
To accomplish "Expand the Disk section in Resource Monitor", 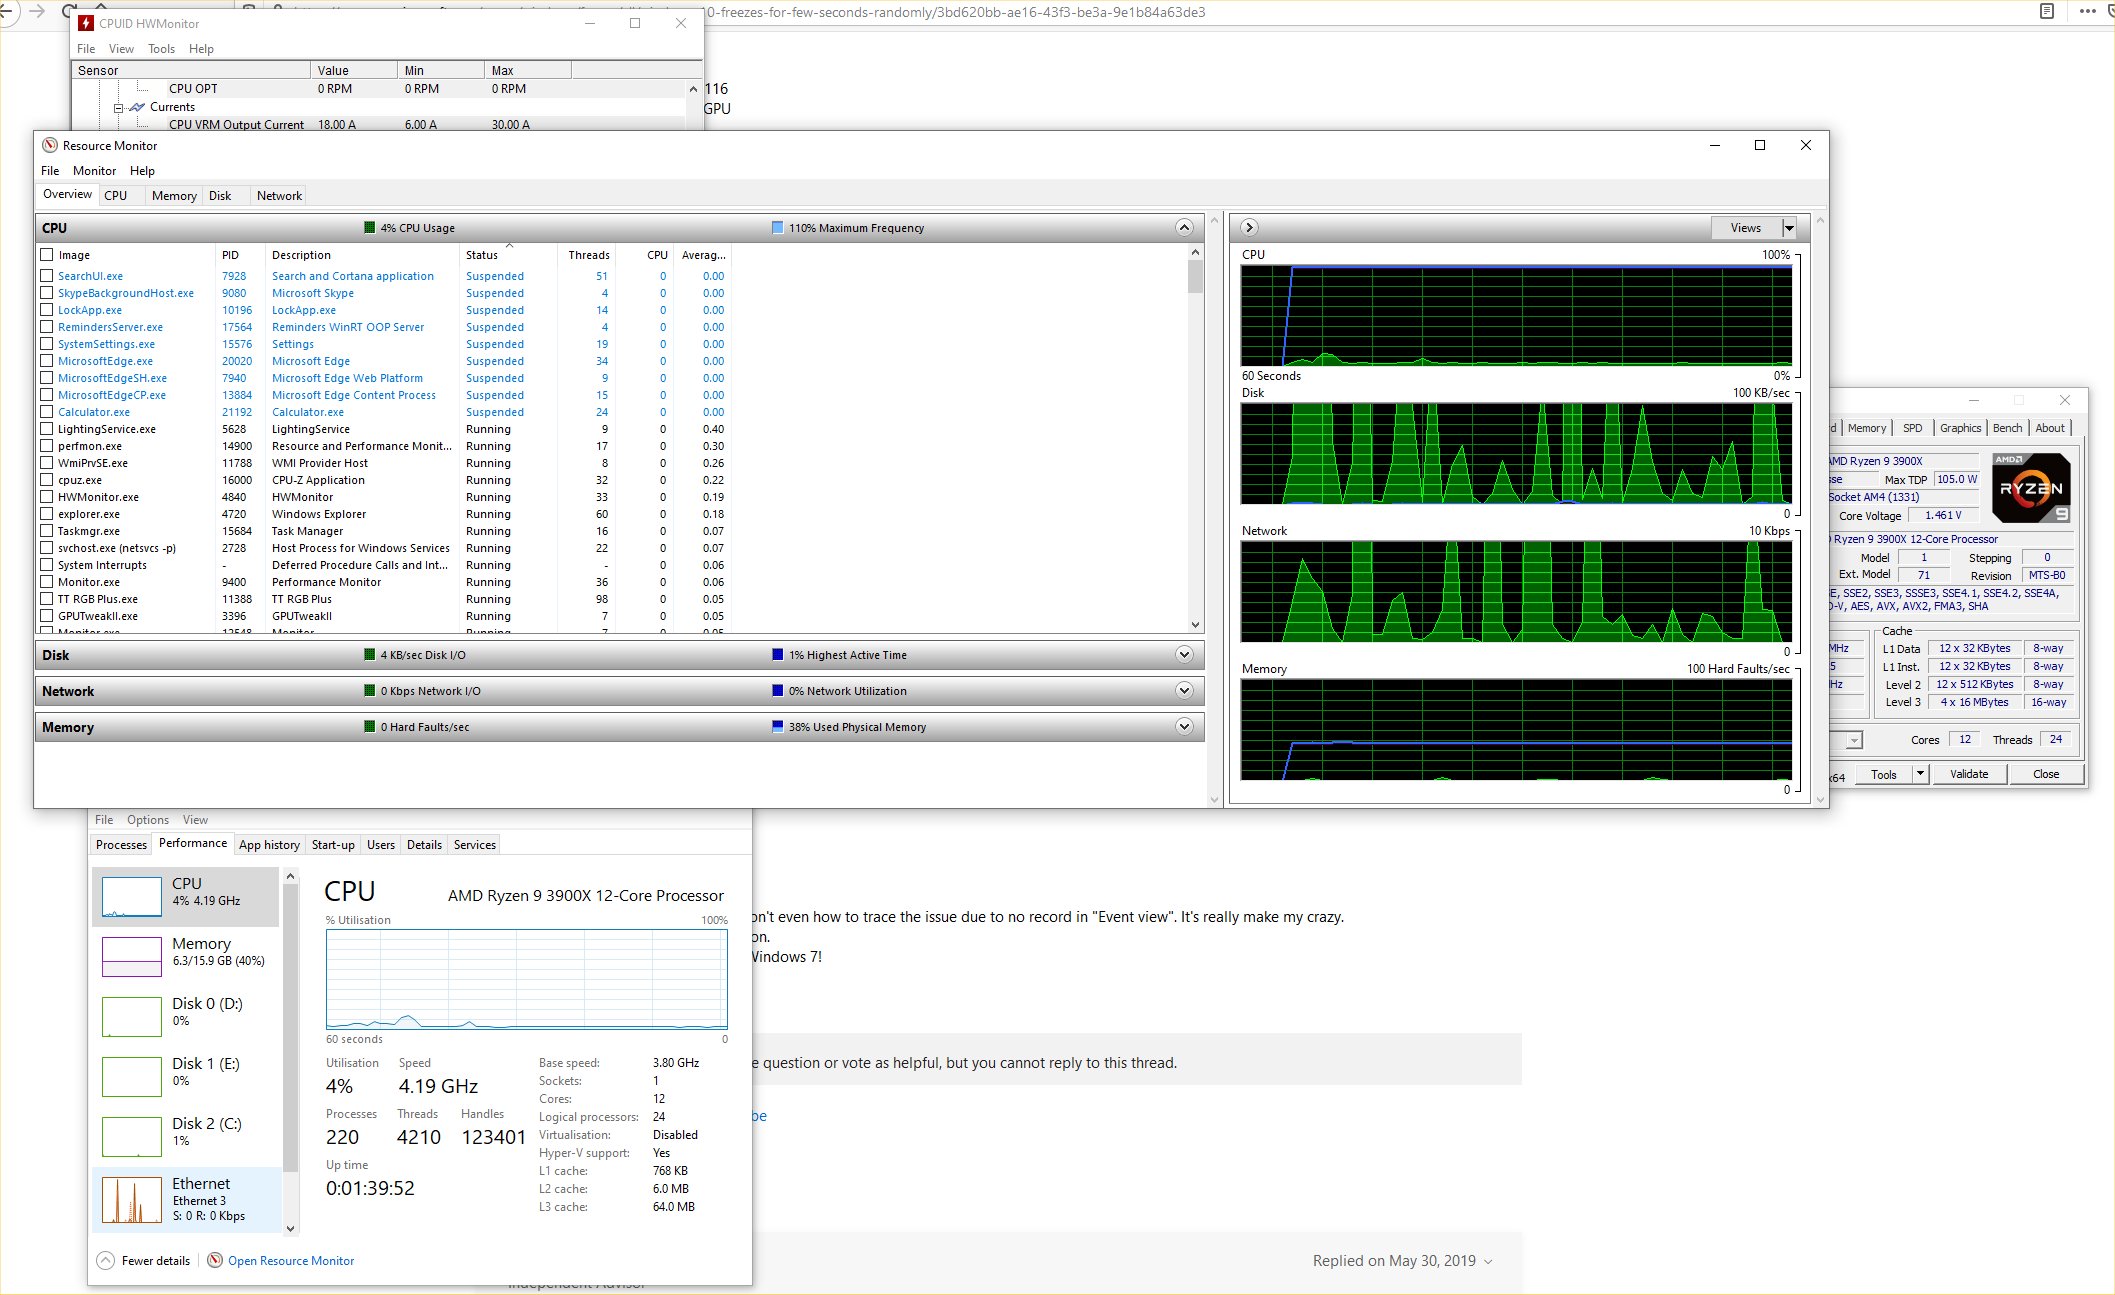I will pyautogui.click(x=1184, y=655).
